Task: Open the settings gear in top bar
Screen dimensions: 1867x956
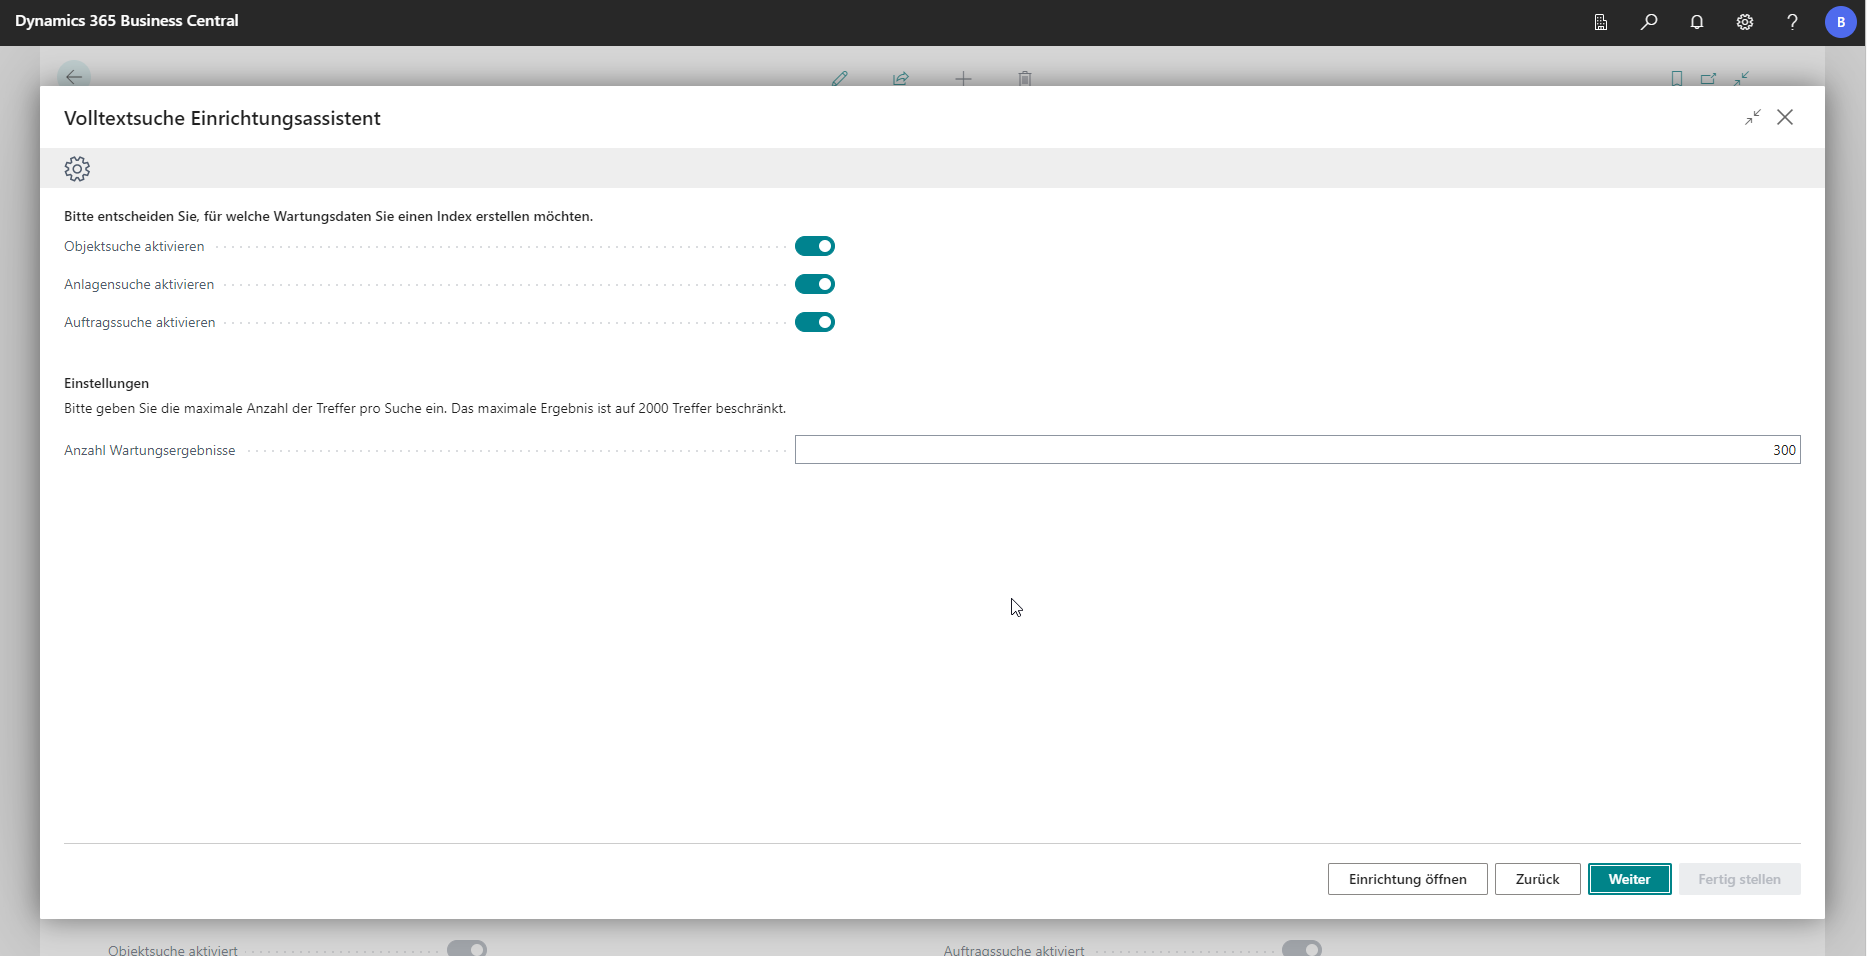Action: pos(1745,22)
